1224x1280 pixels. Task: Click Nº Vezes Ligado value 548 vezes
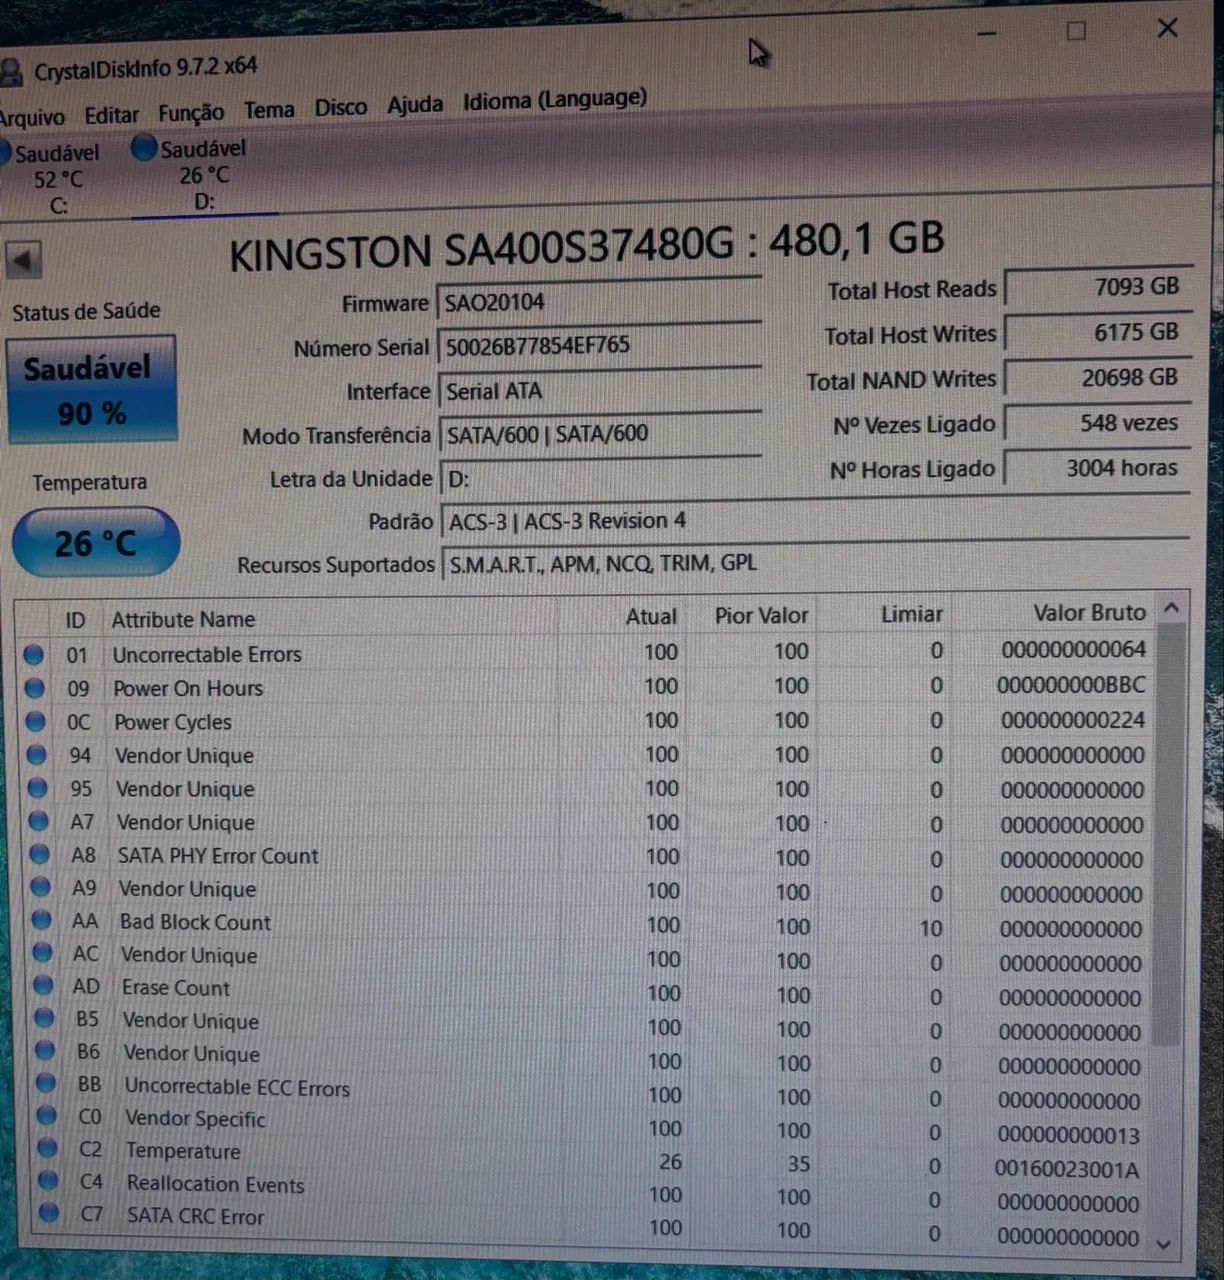(1097, 423)
